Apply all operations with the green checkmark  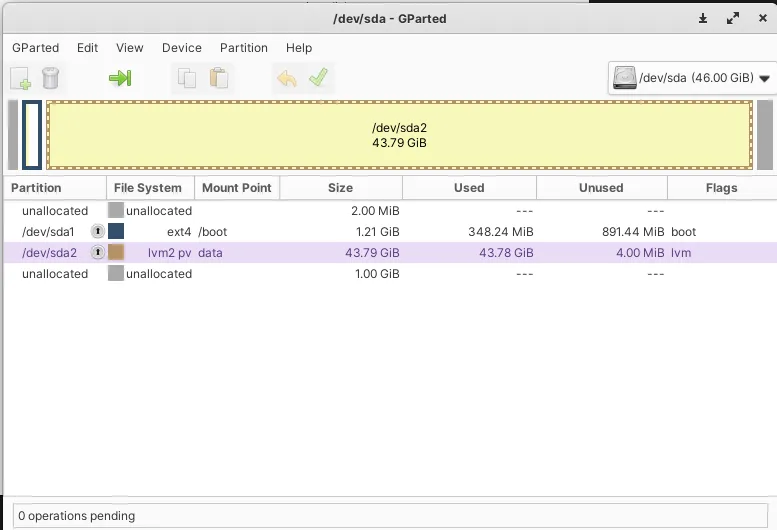(319, 78)
